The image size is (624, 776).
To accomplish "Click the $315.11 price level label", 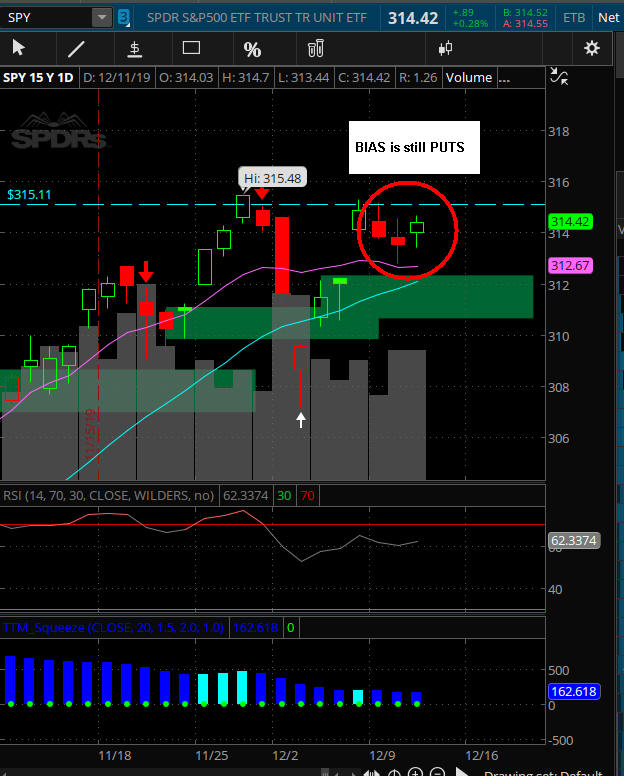I will point(29,194).
